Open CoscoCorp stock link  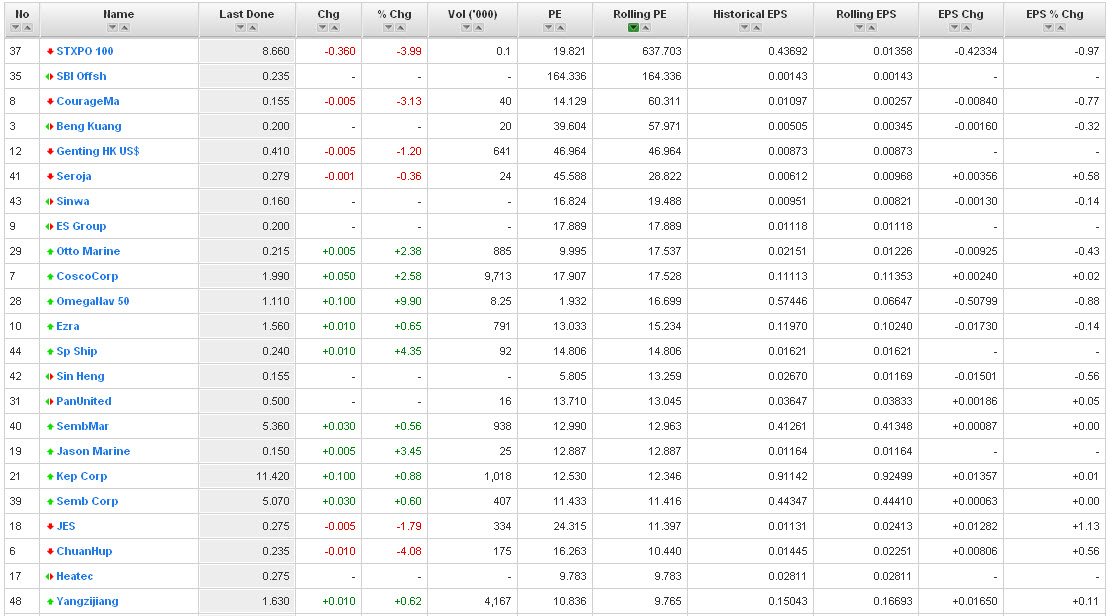87,276
